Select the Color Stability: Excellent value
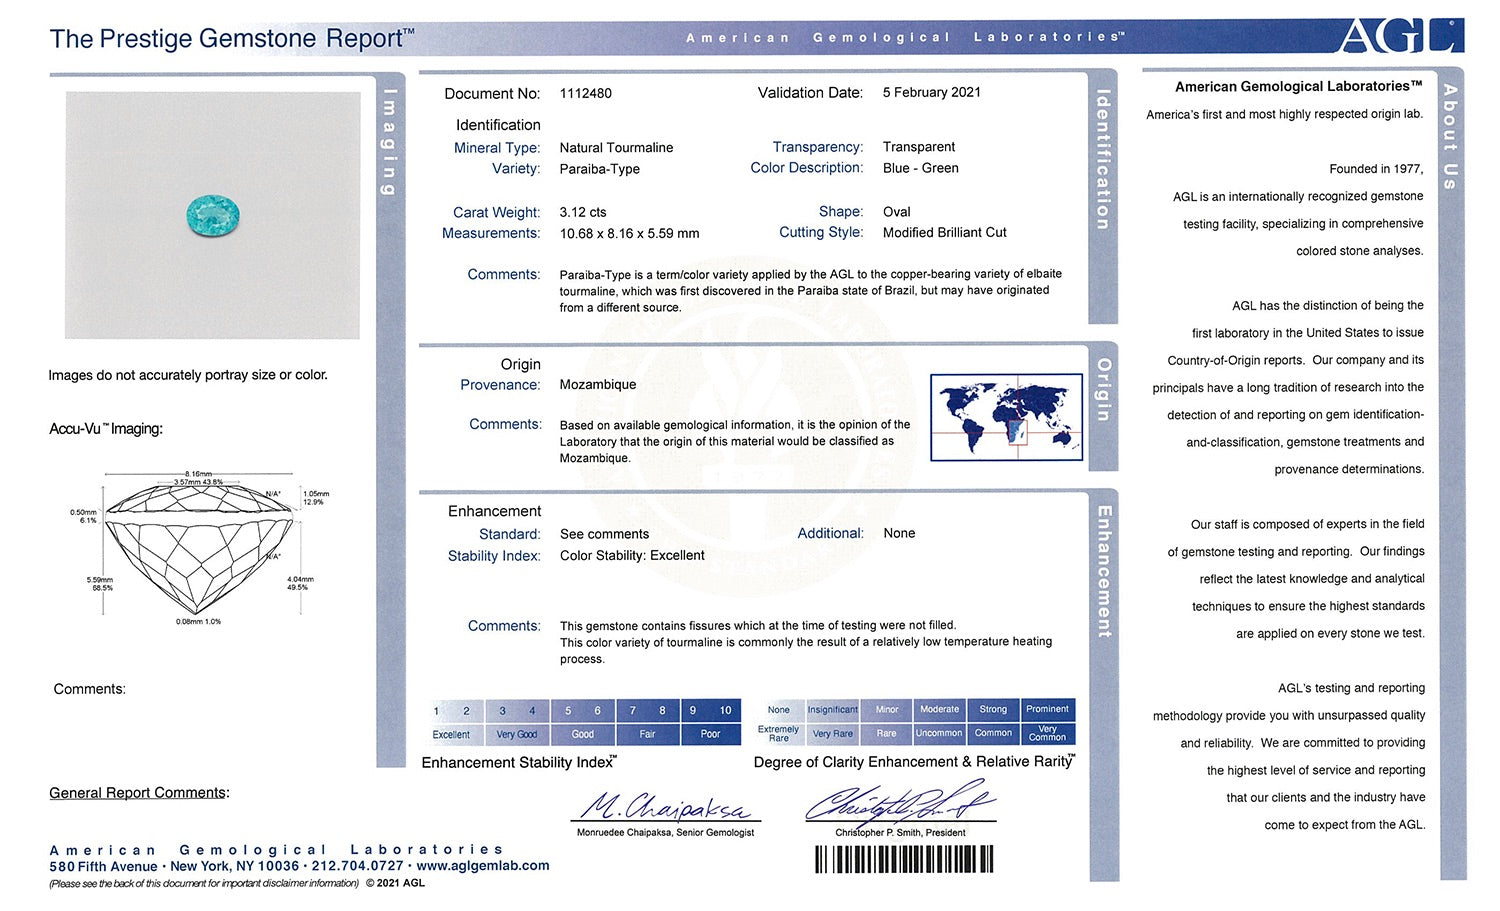This screenshot has height=911, width=1500. [632, 555]
